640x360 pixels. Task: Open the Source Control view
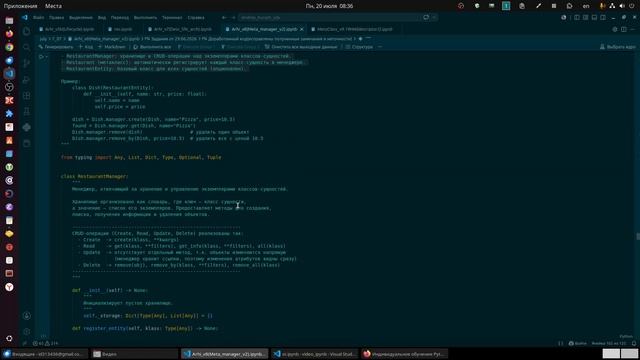click(27, 63)
